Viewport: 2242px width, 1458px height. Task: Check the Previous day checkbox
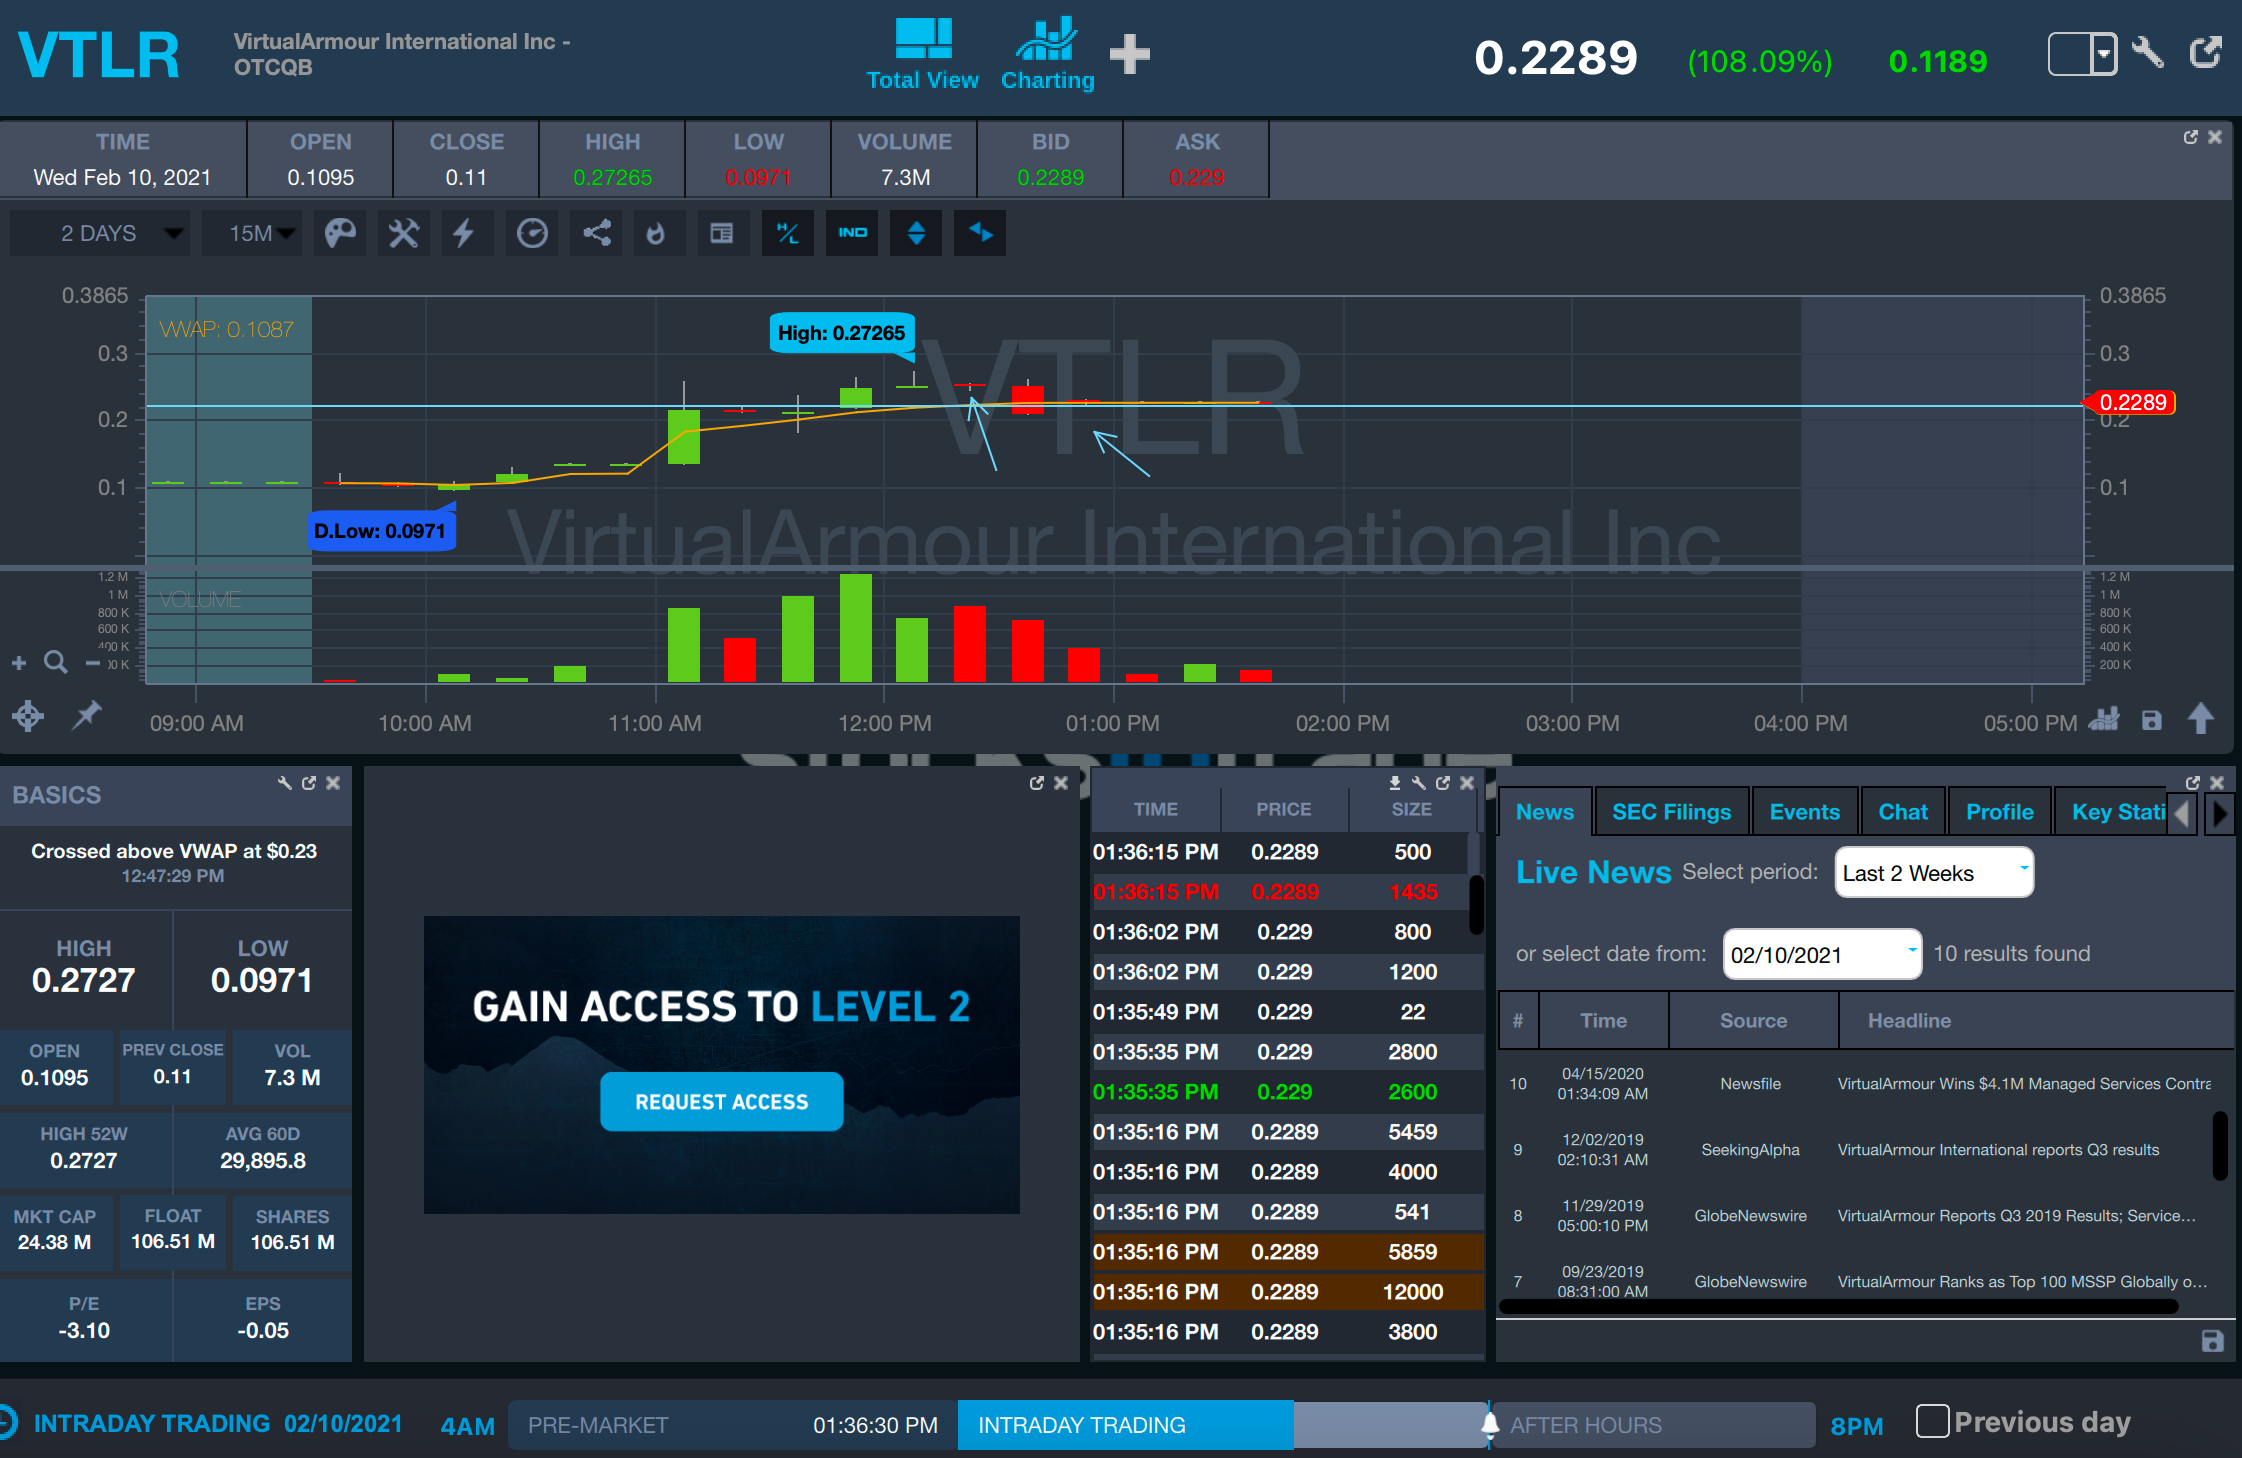coord(1932,1421)
